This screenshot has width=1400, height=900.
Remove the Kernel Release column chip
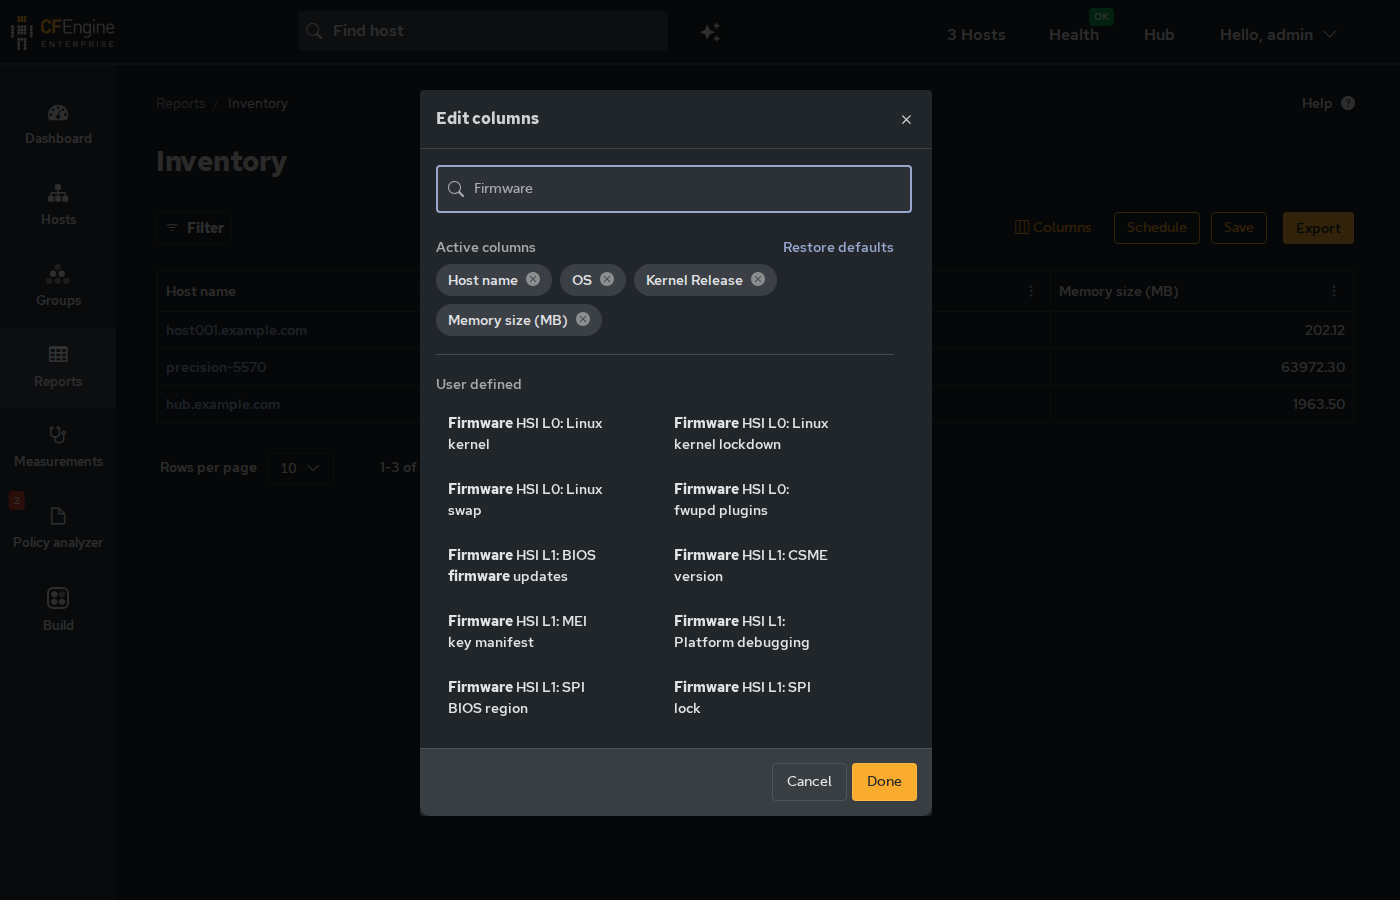pos(758,280)
